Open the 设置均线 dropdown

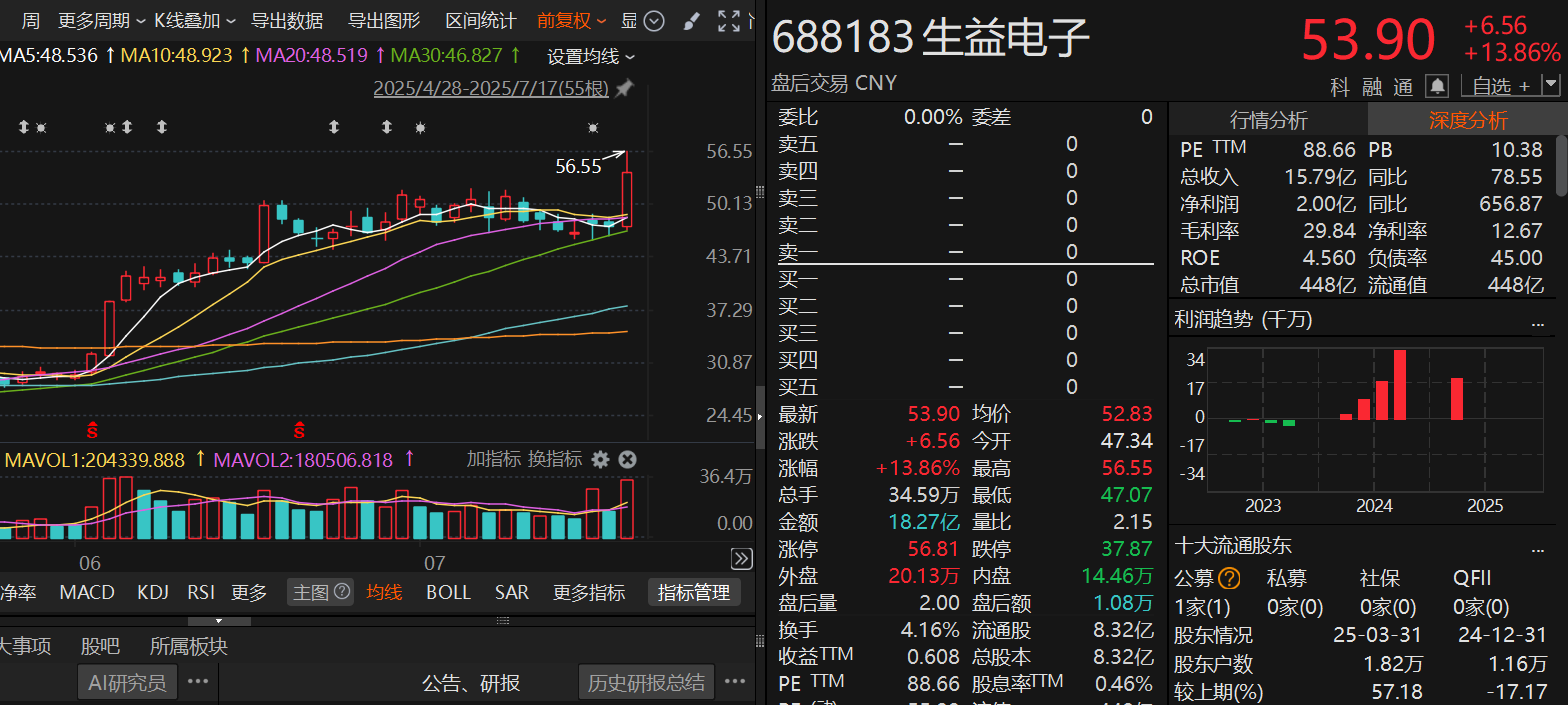pos(591,56)
